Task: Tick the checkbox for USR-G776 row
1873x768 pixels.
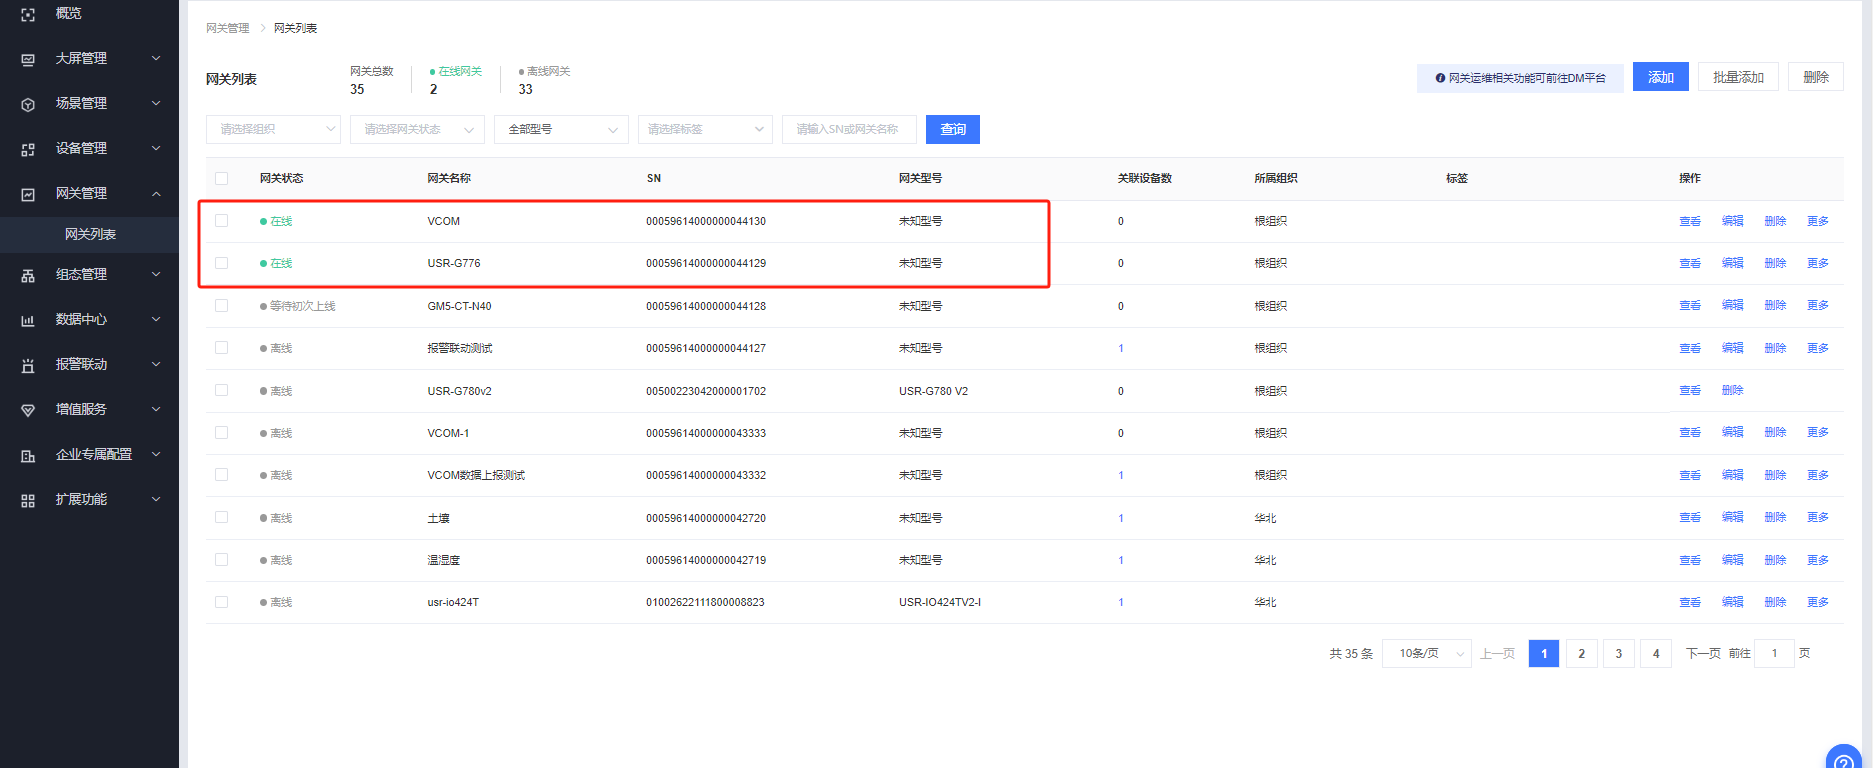Action: coord(222,263)
